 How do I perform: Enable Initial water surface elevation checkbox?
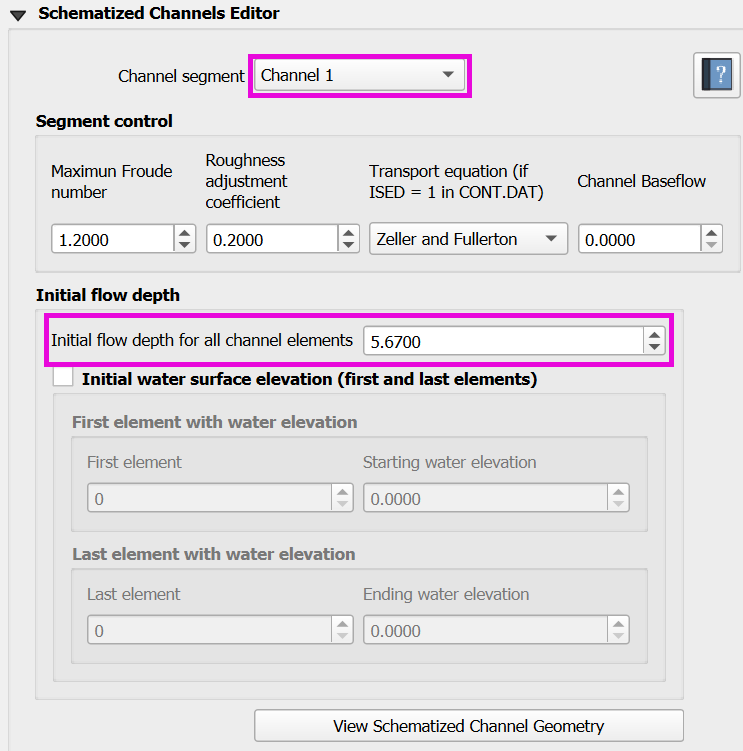point(64,379)
